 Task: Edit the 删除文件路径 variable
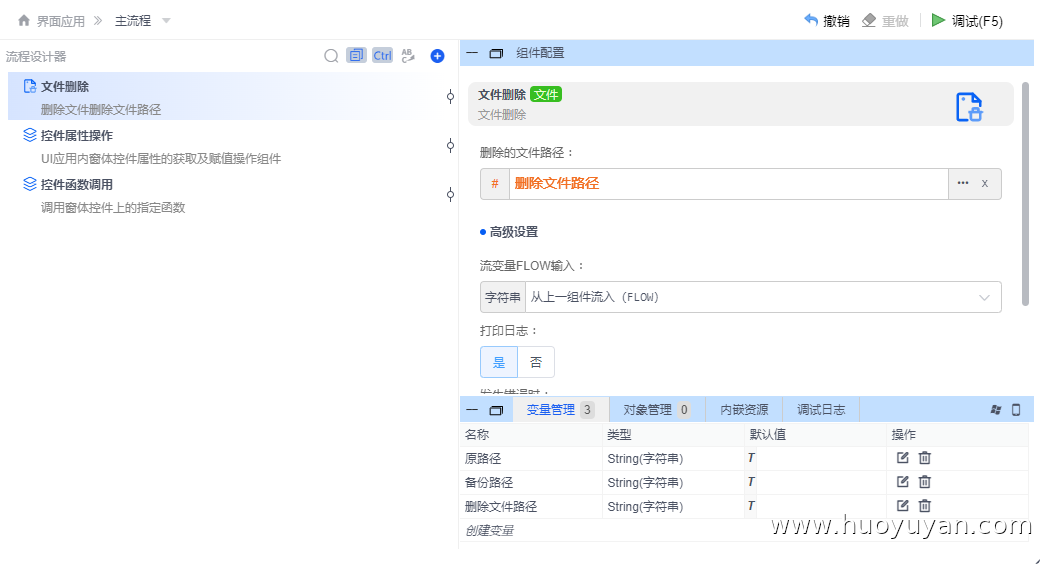pyautogui.click(x=902, y=506)
